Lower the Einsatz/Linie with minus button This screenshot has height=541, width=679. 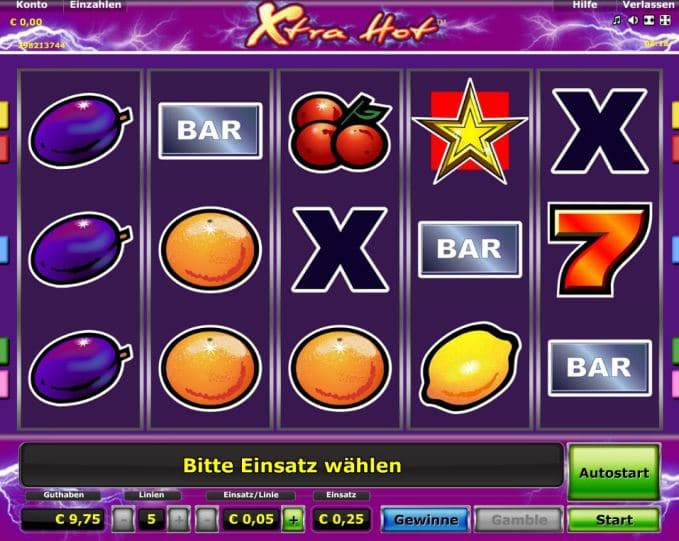pos(207,519)
